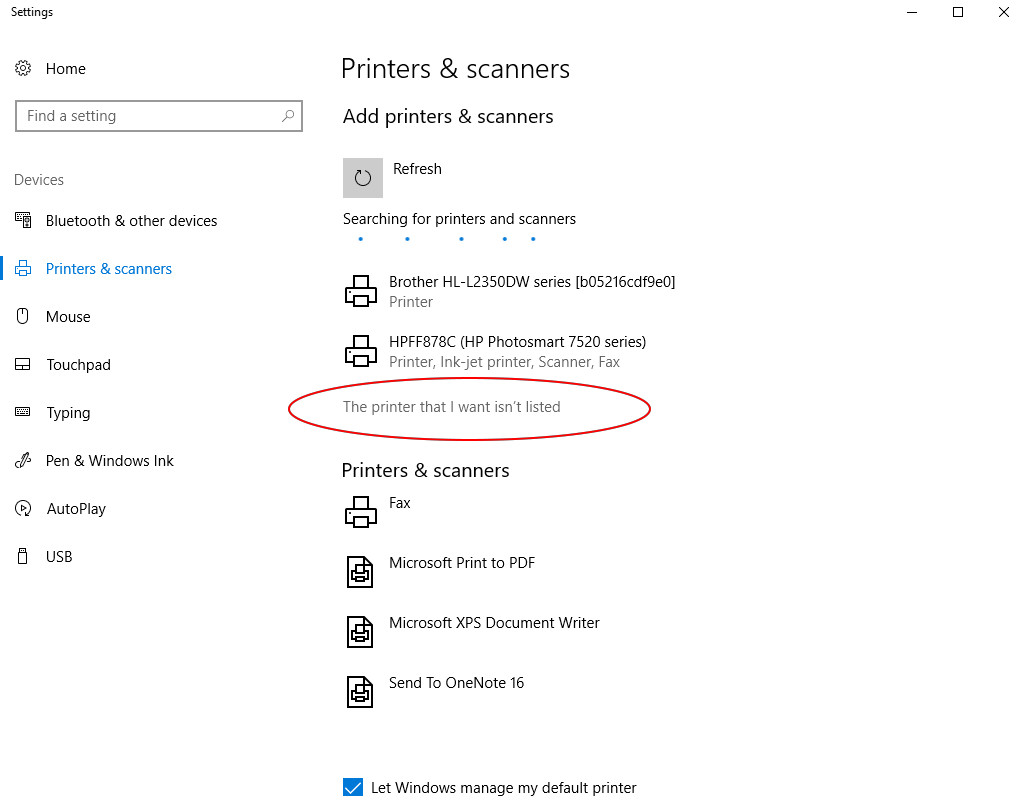Open Bluetooth & other devices settings
The height and width of the screenshot is (796, 1023).
[x=131, y=221]
